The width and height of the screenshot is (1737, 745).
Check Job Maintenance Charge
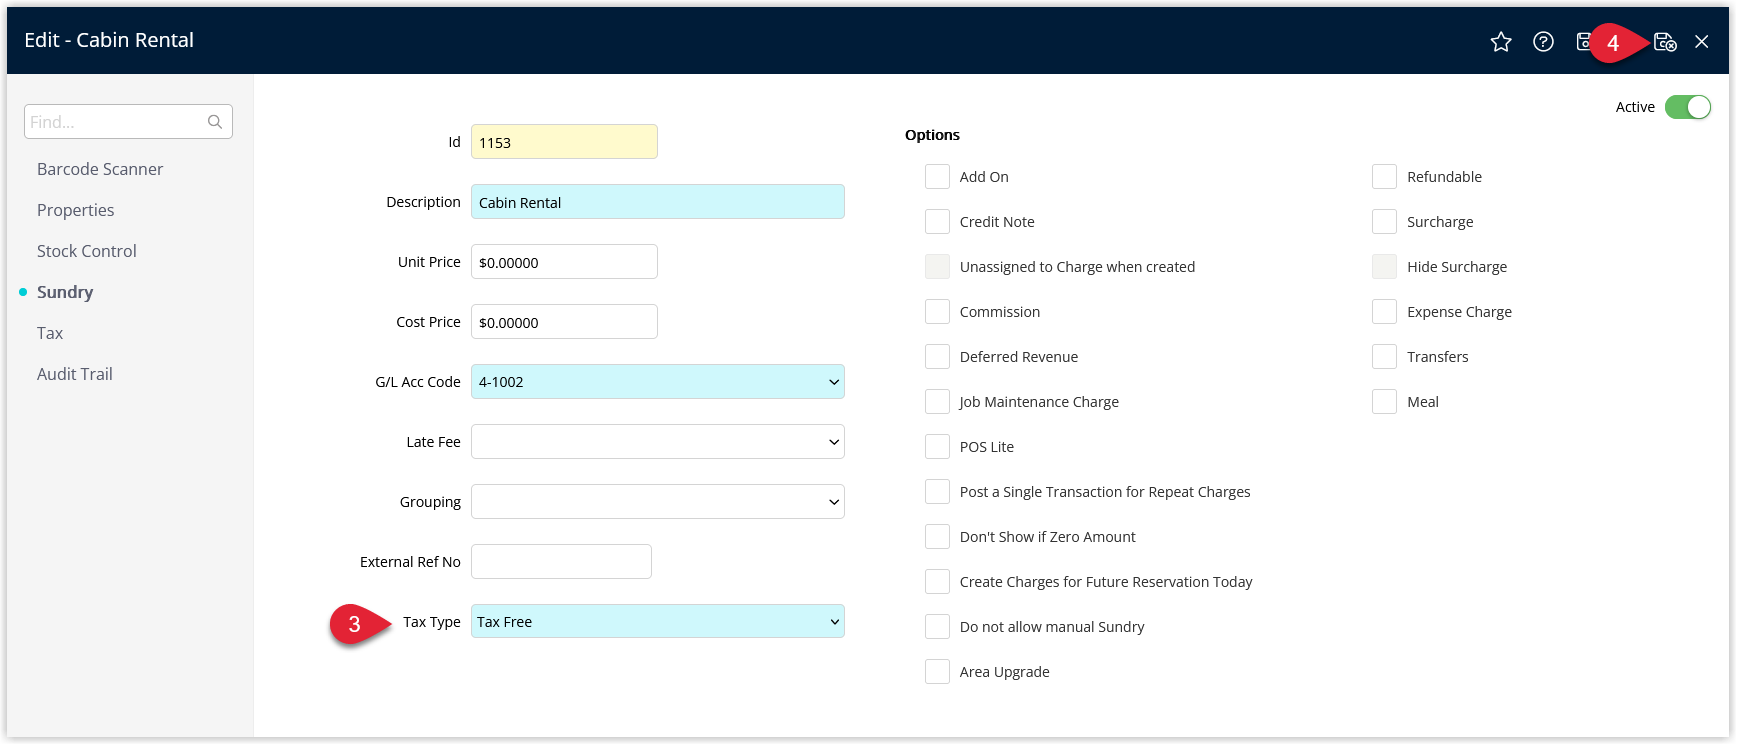(937, 402)
